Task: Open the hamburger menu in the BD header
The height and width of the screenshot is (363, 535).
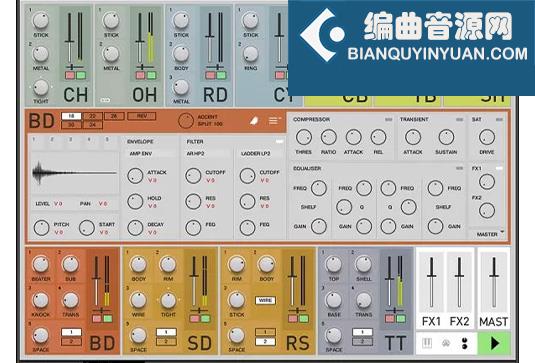Action: [274, 121]
